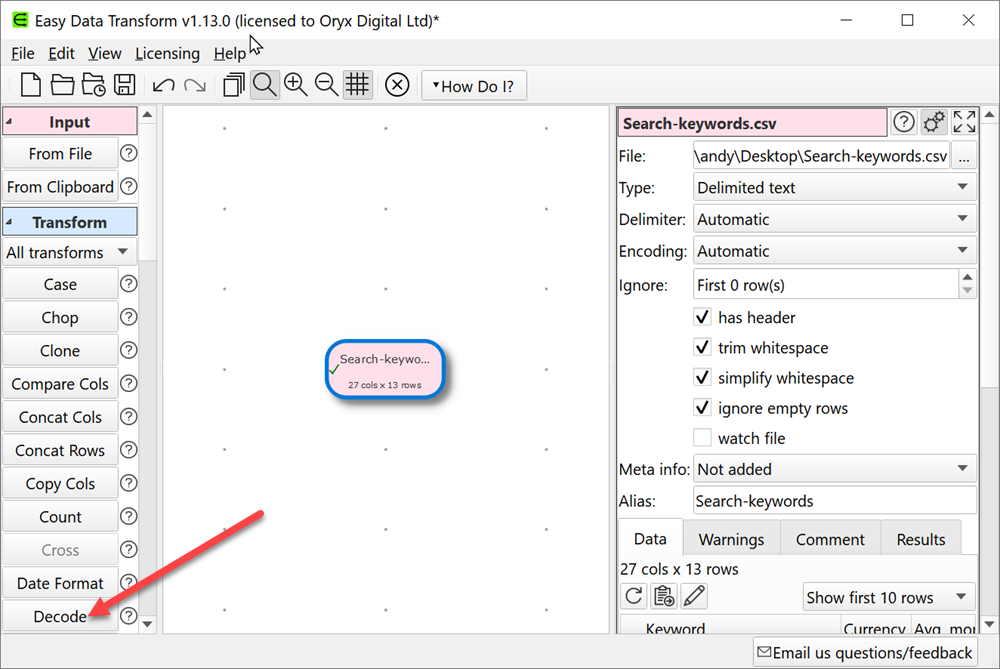Click the Email us questions/feedback link
Viewport: 1000px width, 669px height.
[x=865, y=651]
